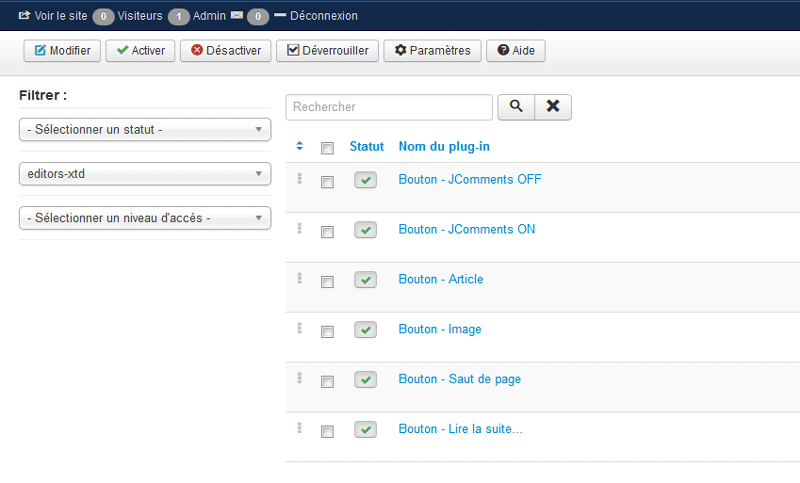800x483 pixels.
Task: Clear the search with the X button
Action: (x=553, y=107)
